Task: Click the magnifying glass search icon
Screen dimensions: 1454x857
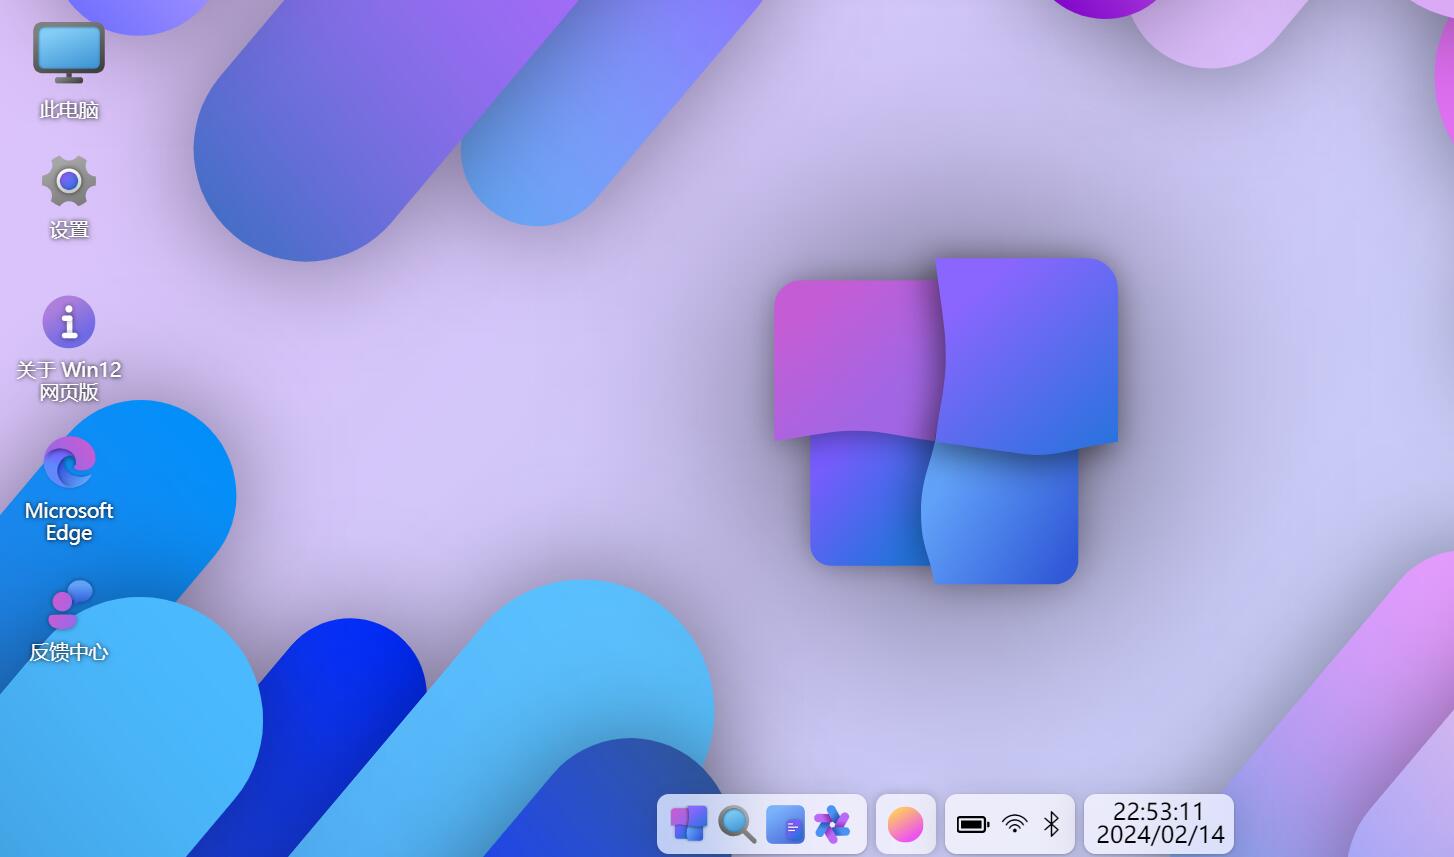Action: (x=736, y=824)
